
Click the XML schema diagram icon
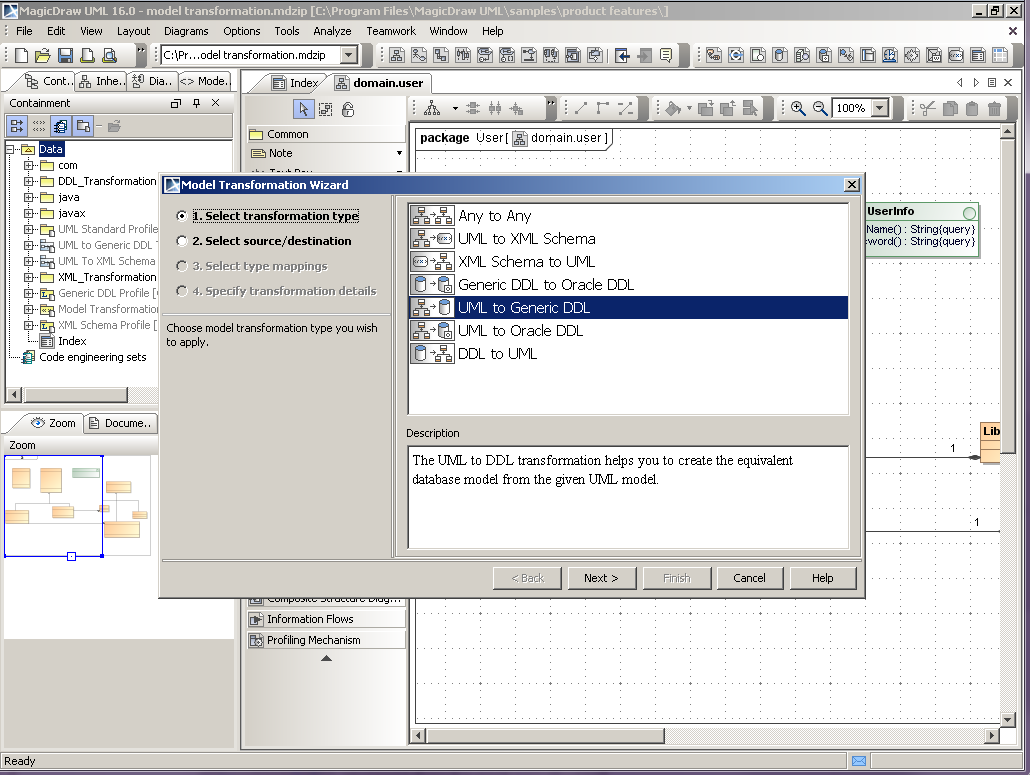[x=956, y=55]
